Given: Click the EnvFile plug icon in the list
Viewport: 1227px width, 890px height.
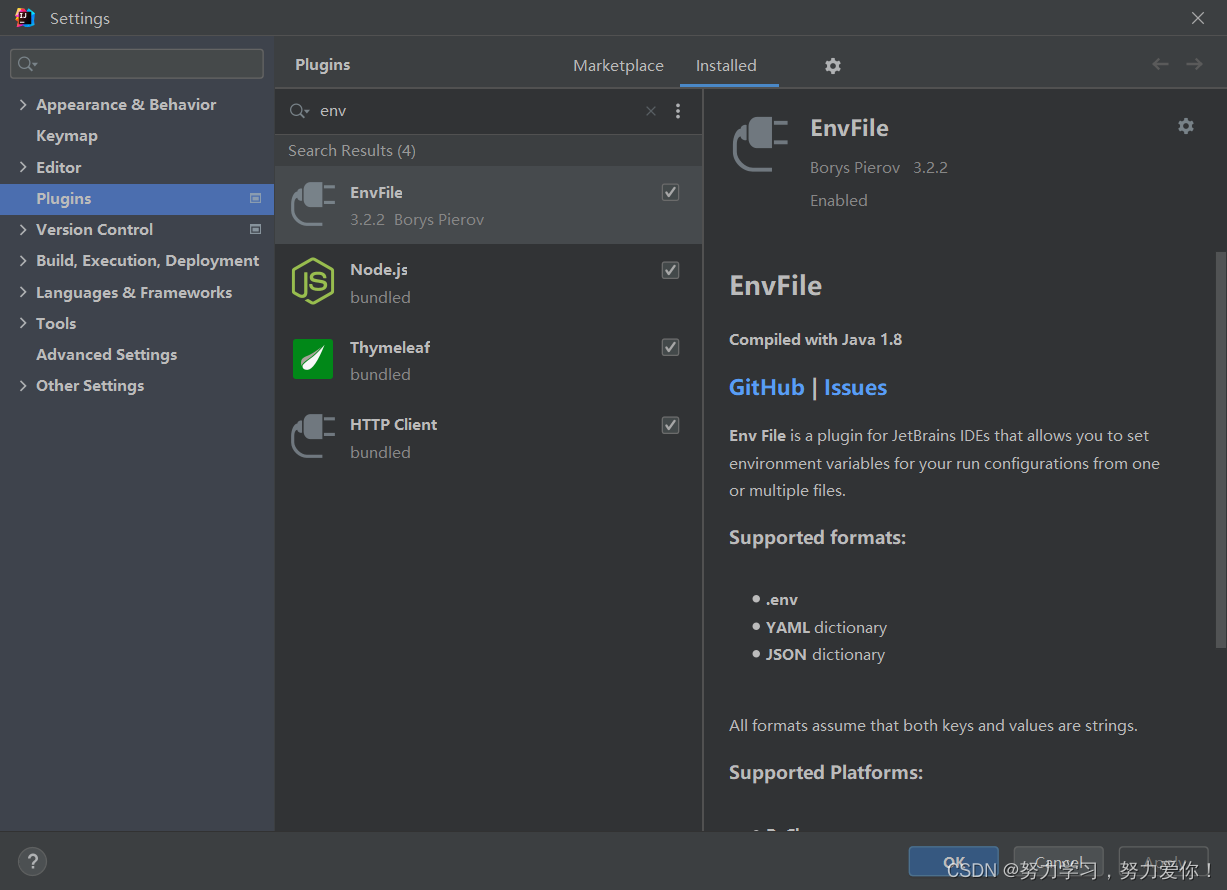Looking at the screenshot, I should 313,204.
